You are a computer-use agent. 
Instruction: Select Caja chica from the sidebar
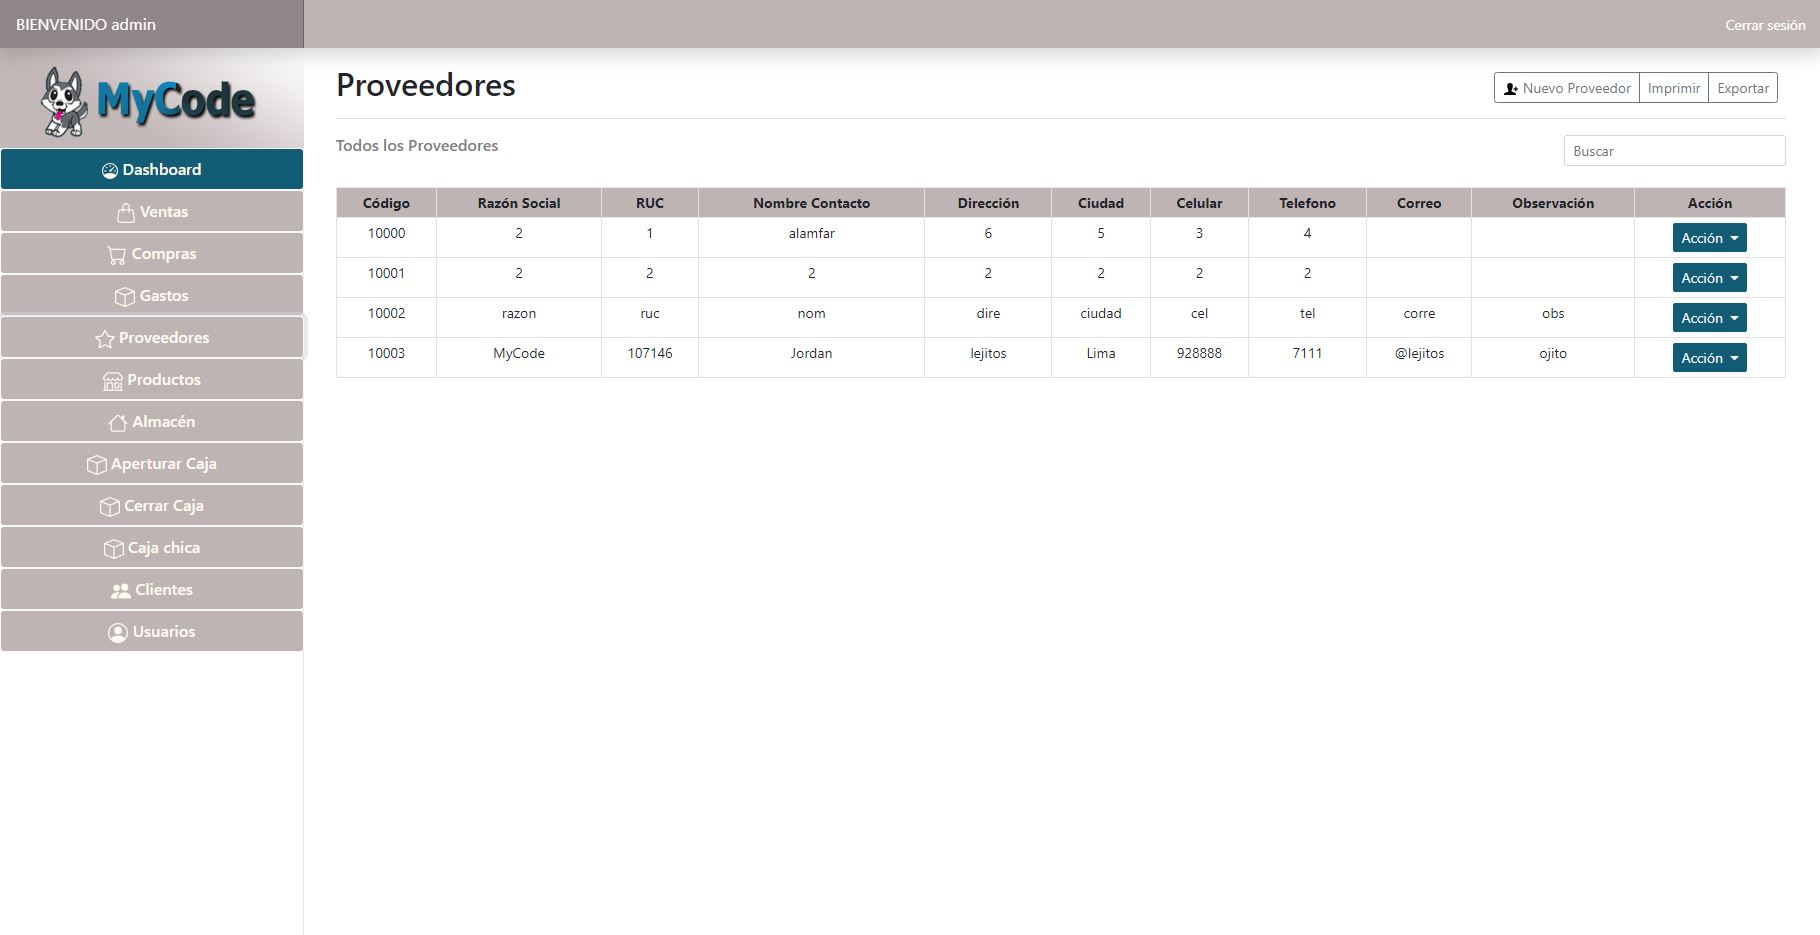[x=152, y=548]
